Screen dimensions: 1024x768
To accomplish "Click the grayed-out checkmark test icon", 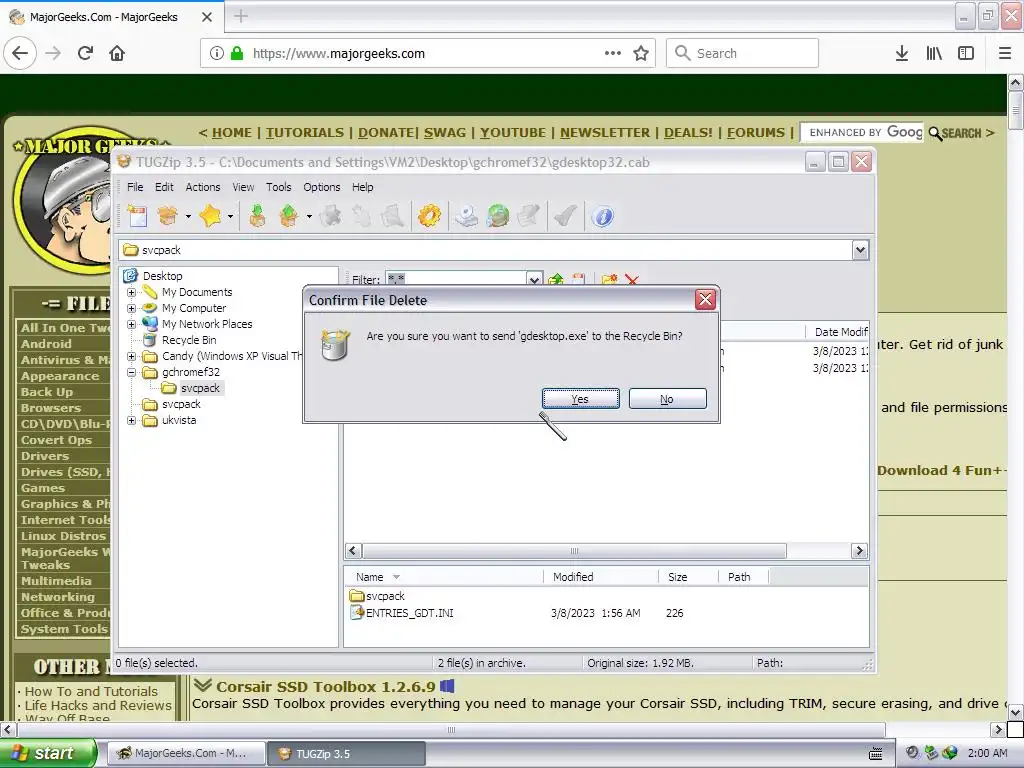I will (x=566, y=216).
